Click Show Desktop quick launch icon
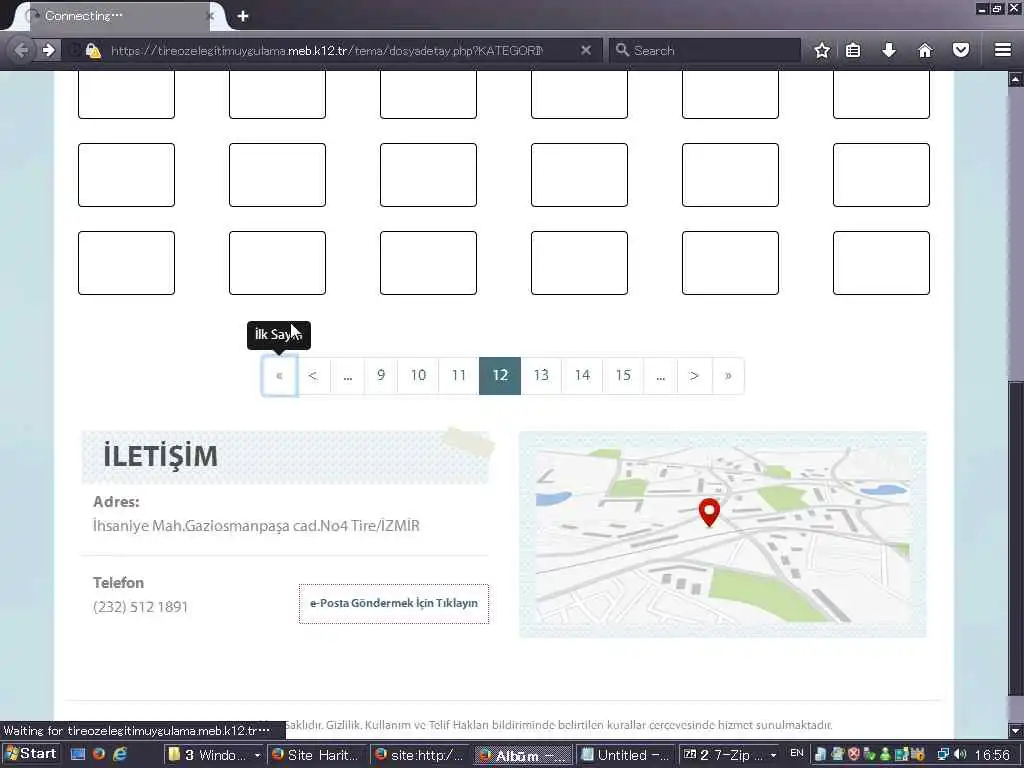This screenshot has width=1024, height=768. coord(78,754)
